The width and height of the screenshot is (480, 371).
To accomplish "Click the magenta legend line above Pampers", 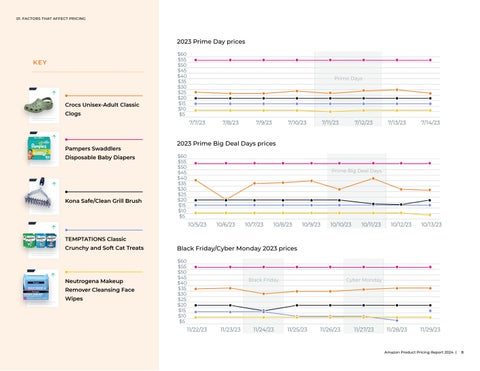I will click(x=104, y=139).
